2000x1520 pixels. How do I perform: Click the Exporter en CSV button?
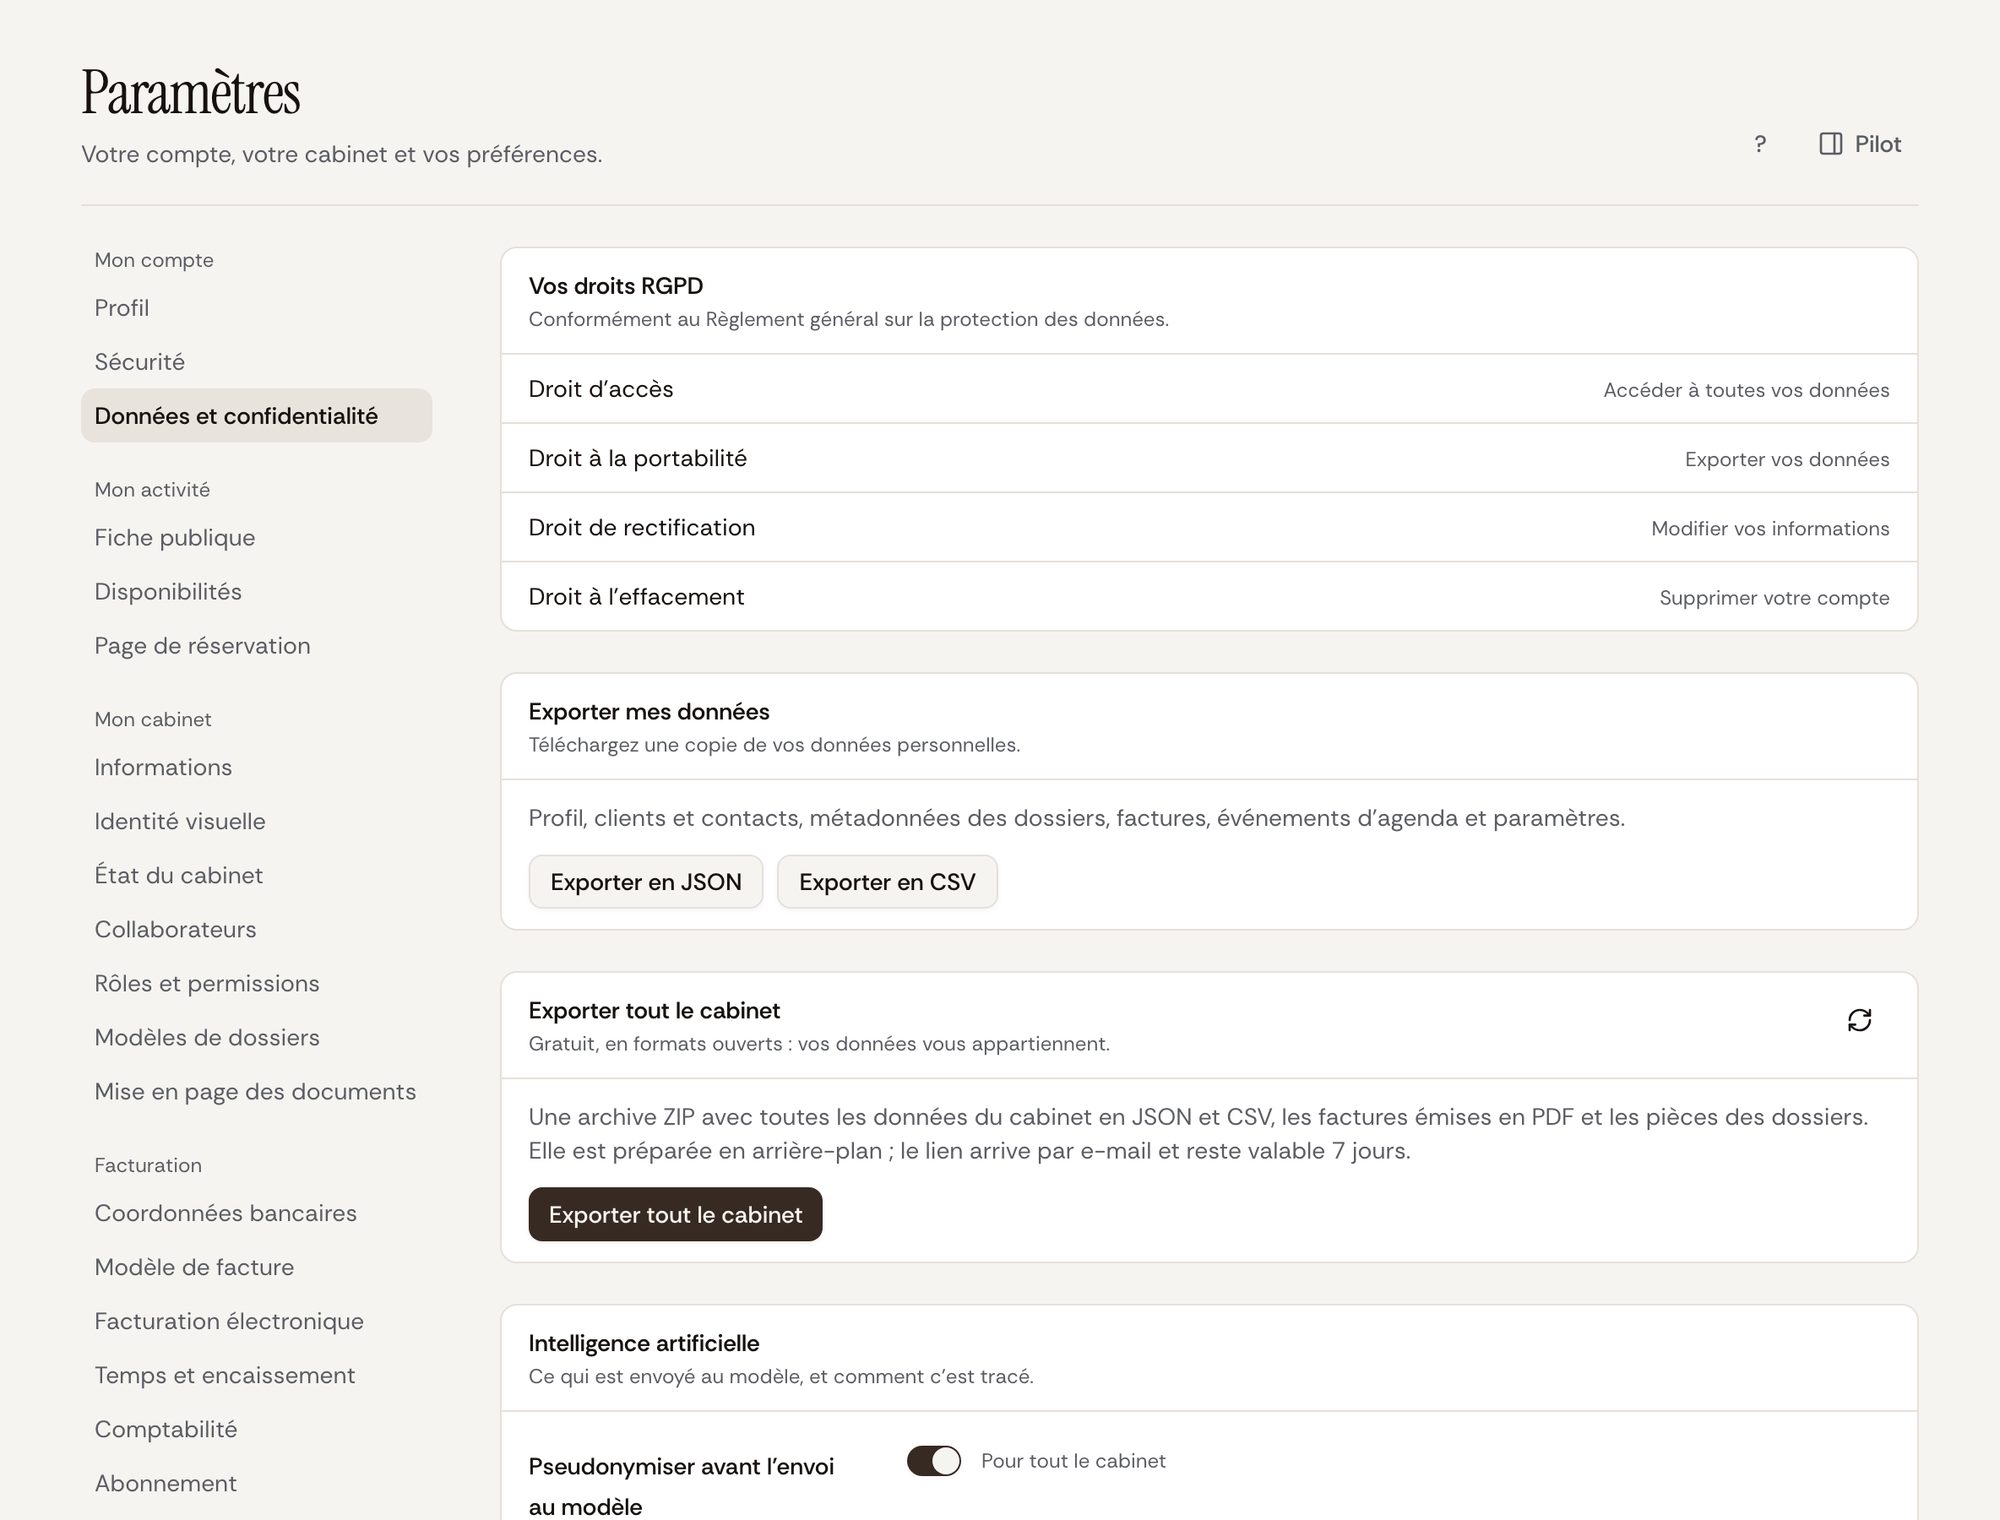pyautogui.click(x=887, y=882)
